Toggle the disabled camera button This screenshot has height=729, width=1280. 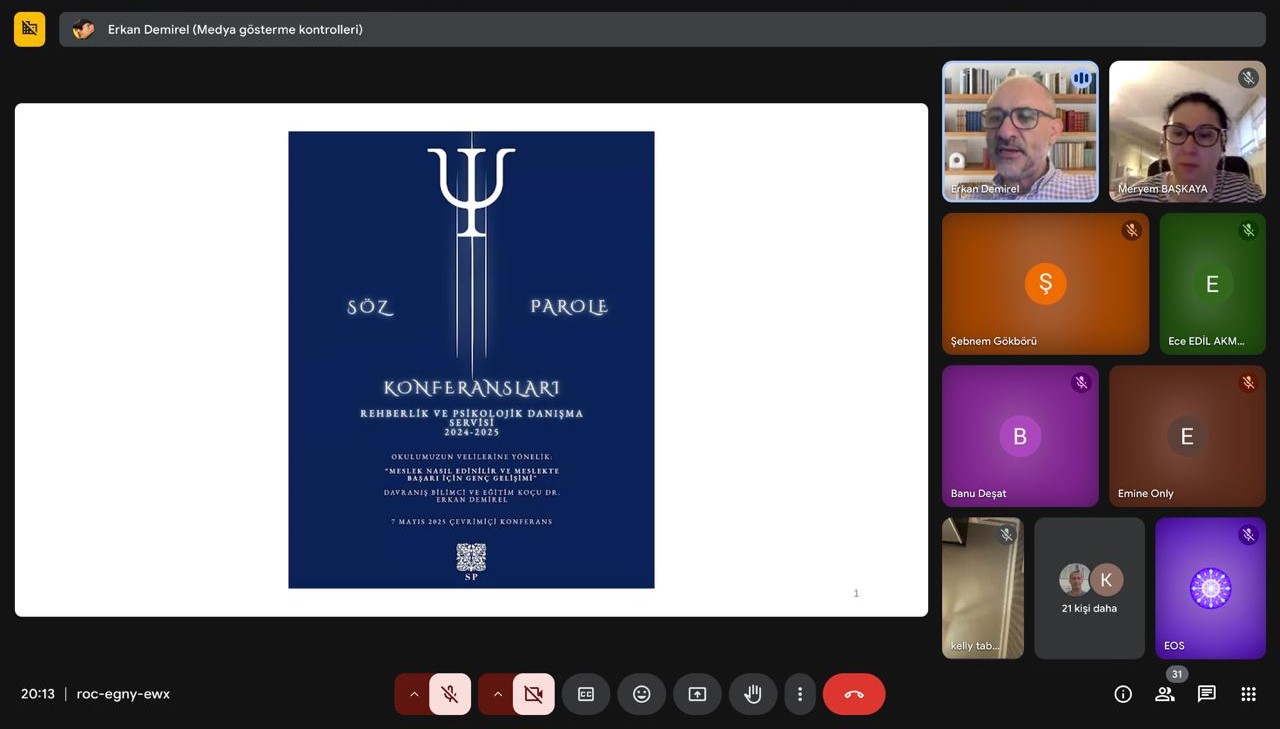coord(533,694)
